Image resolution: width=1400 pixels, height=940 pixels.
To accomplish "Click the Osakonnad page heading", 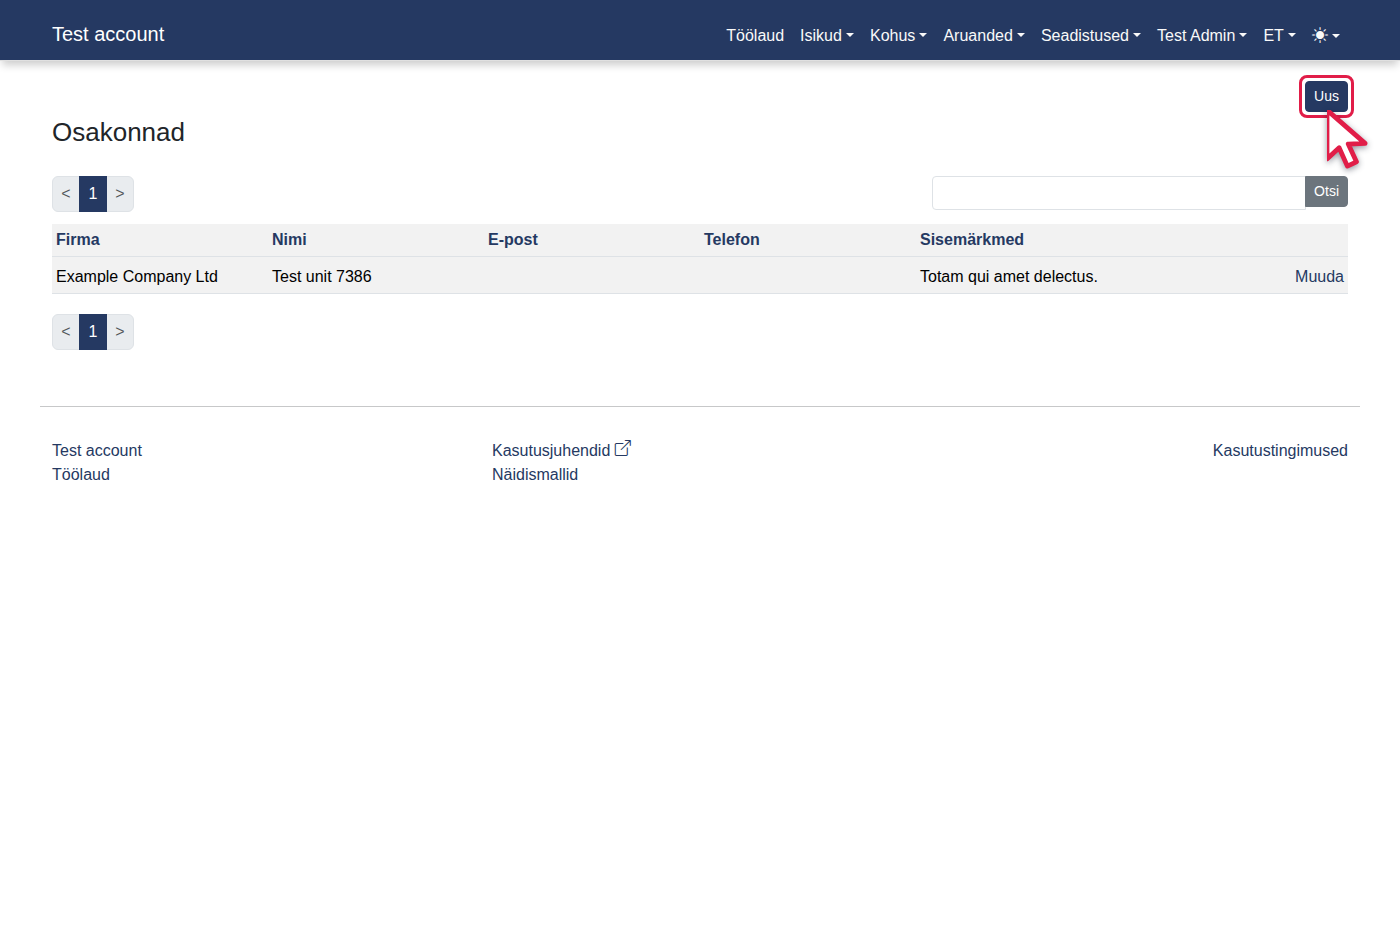I will coord(118,132).
